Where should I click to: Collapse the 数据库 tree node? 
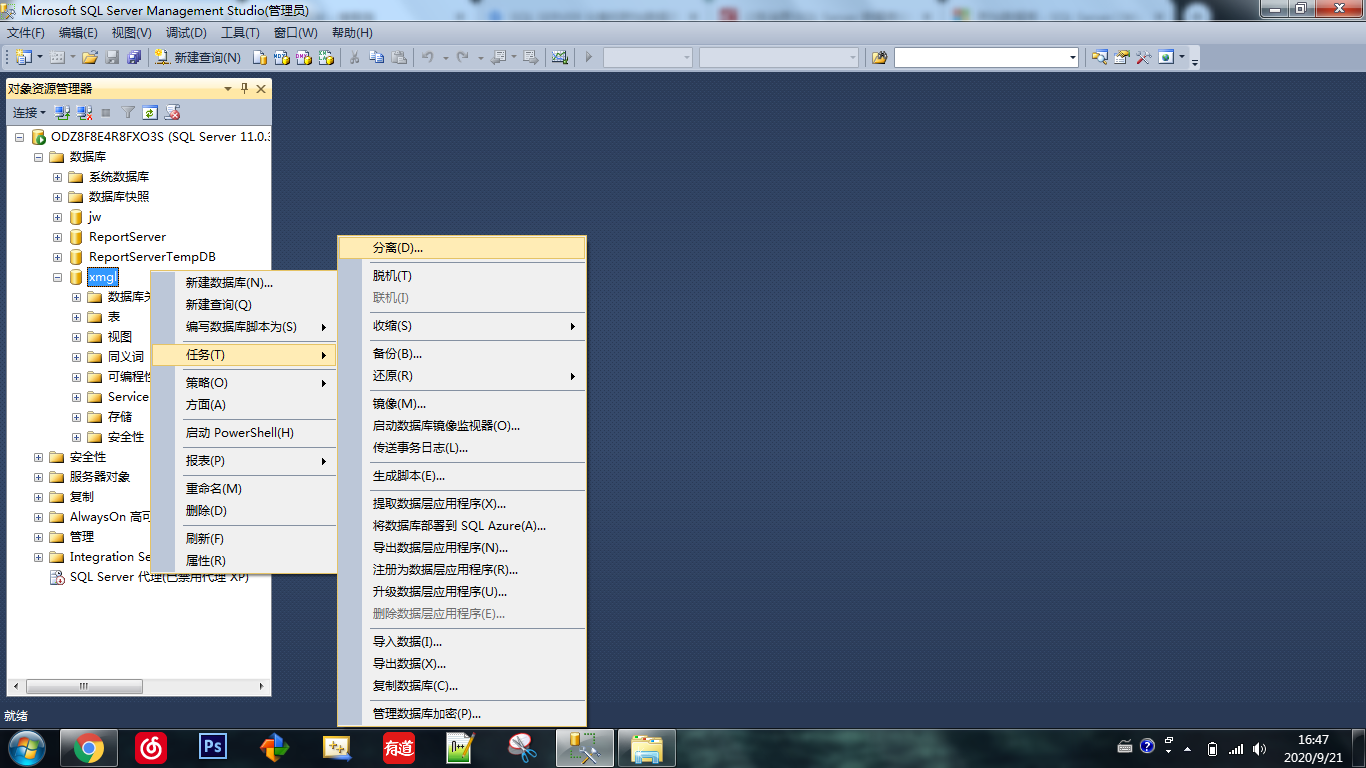tap(39, 157)
